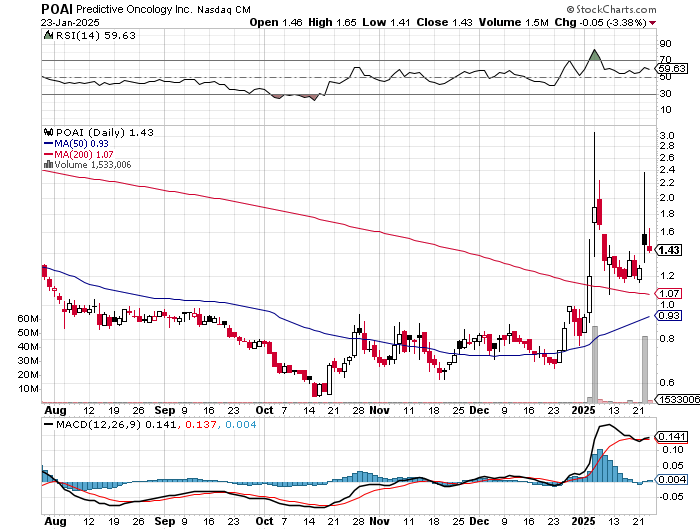Click the MA(200) 1.07 legend entry
The image size is (700, 530).
tap(83, 154)
